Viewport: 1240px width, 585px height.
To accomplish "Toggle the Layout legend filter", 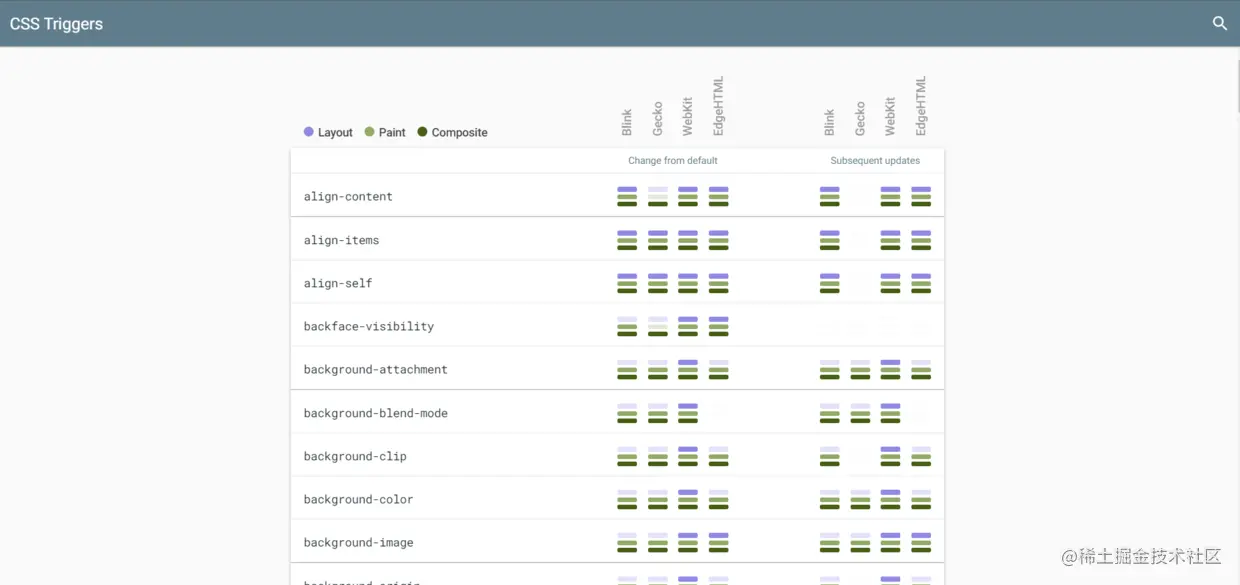I will coord(327,131).
